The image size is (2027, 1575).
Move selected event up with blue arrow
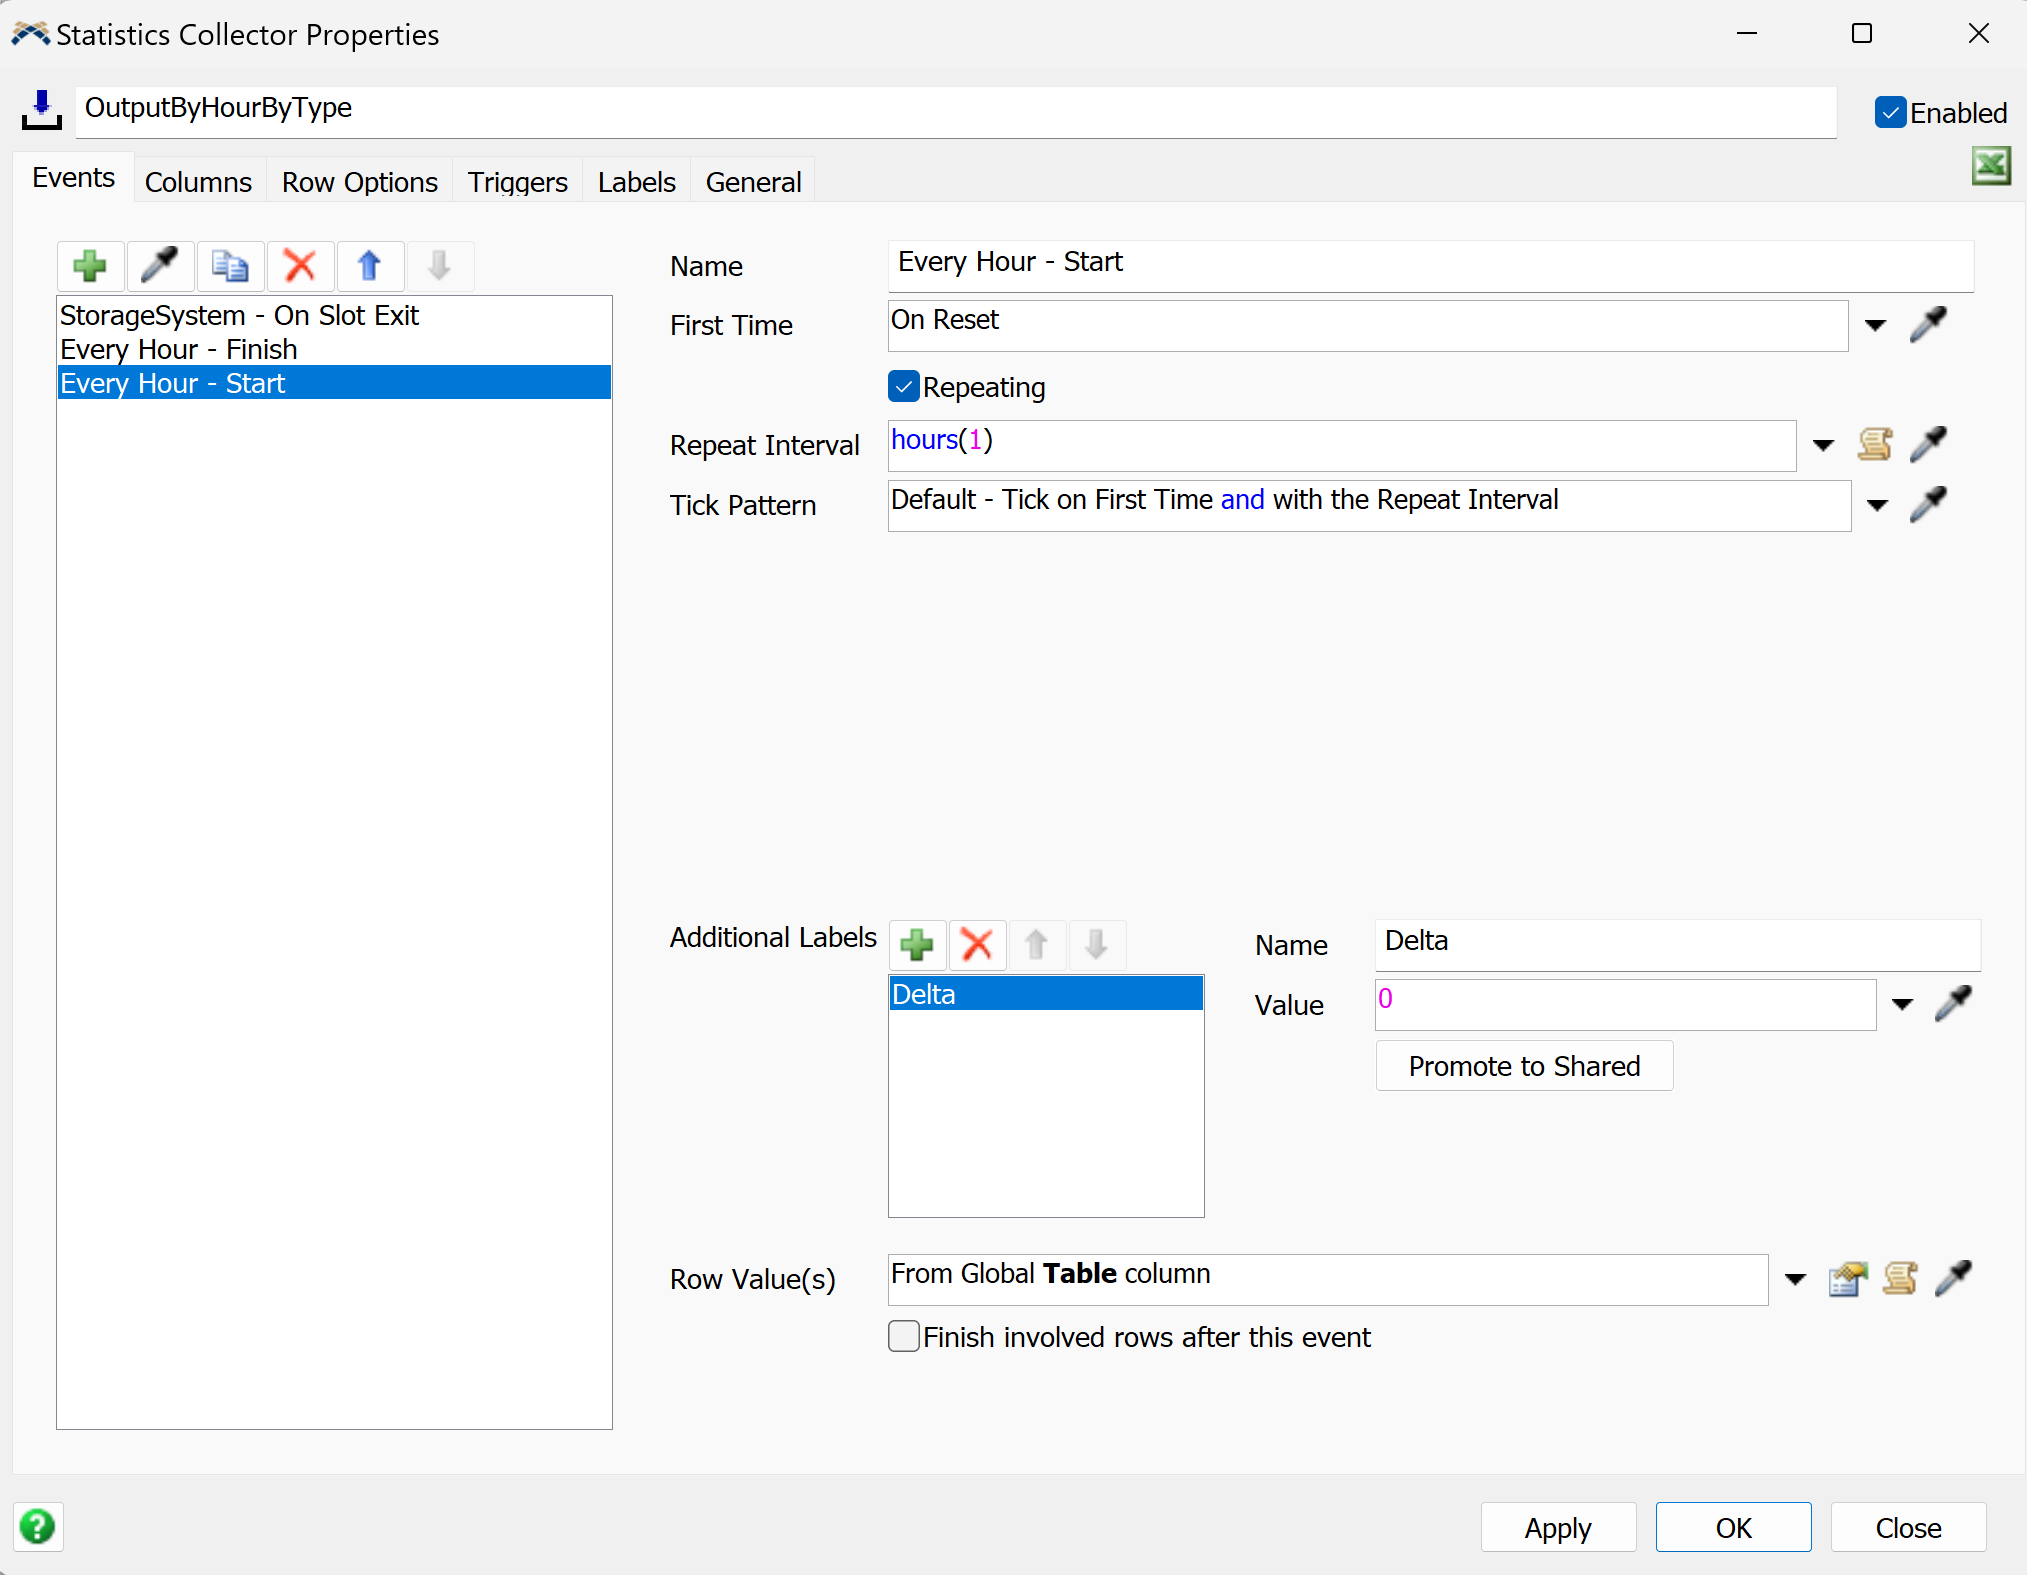(370, 266)
